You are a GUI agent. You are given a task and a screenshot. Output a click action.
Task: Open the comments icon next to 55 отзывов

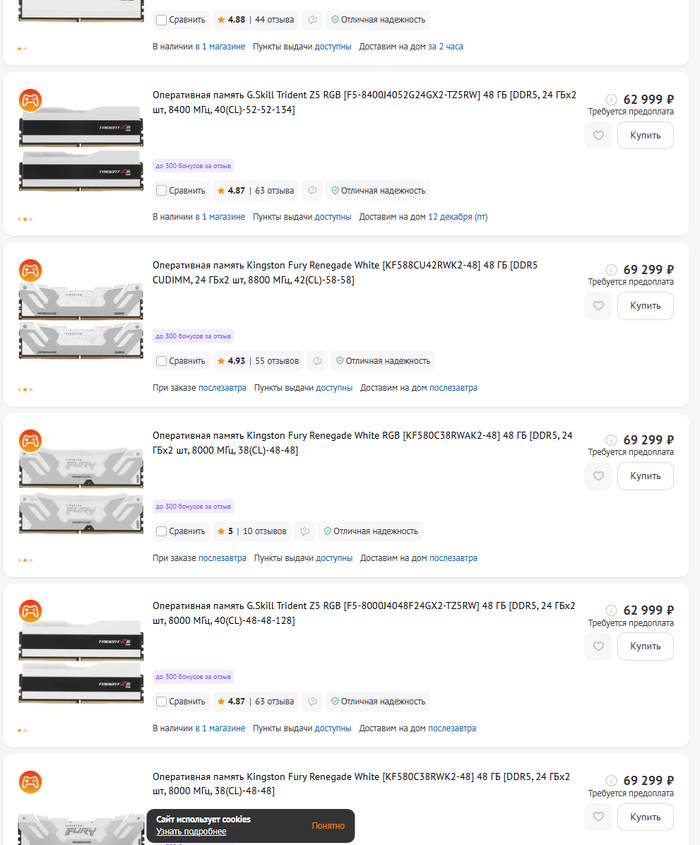(x=317, y=361)
